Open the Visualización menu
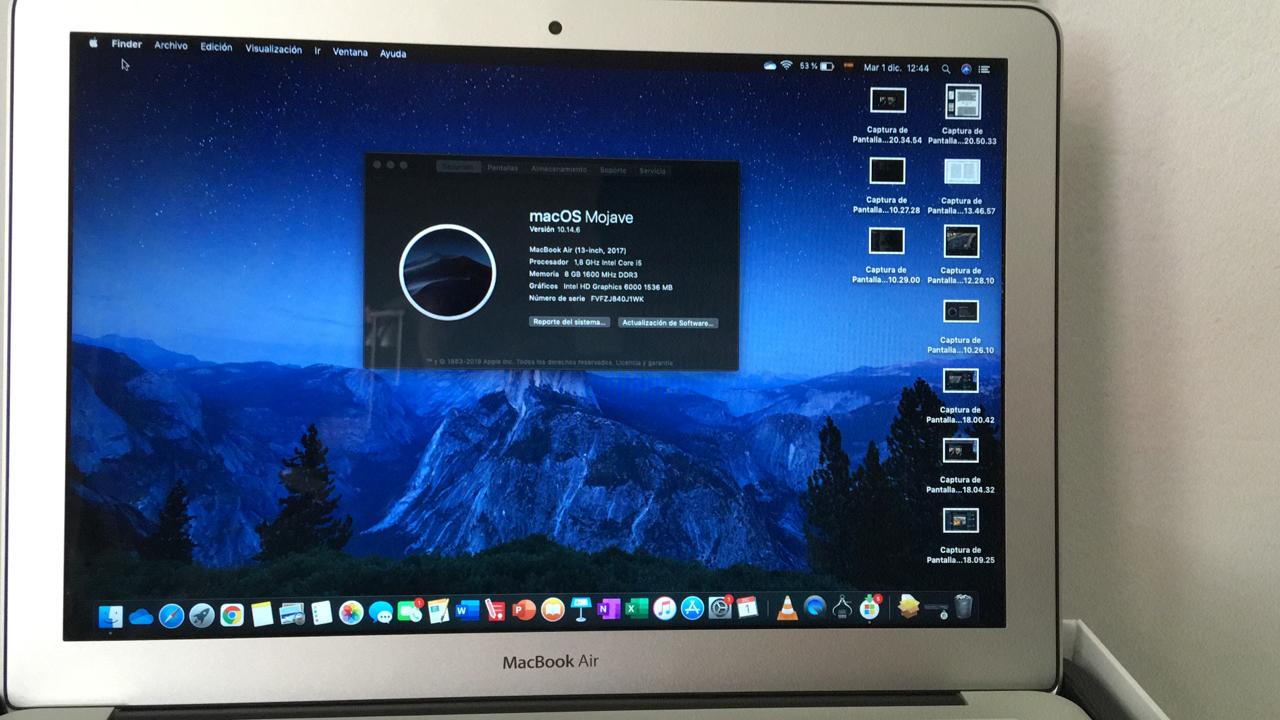Screen dimensions: 1280x720 tap(273, 49)
